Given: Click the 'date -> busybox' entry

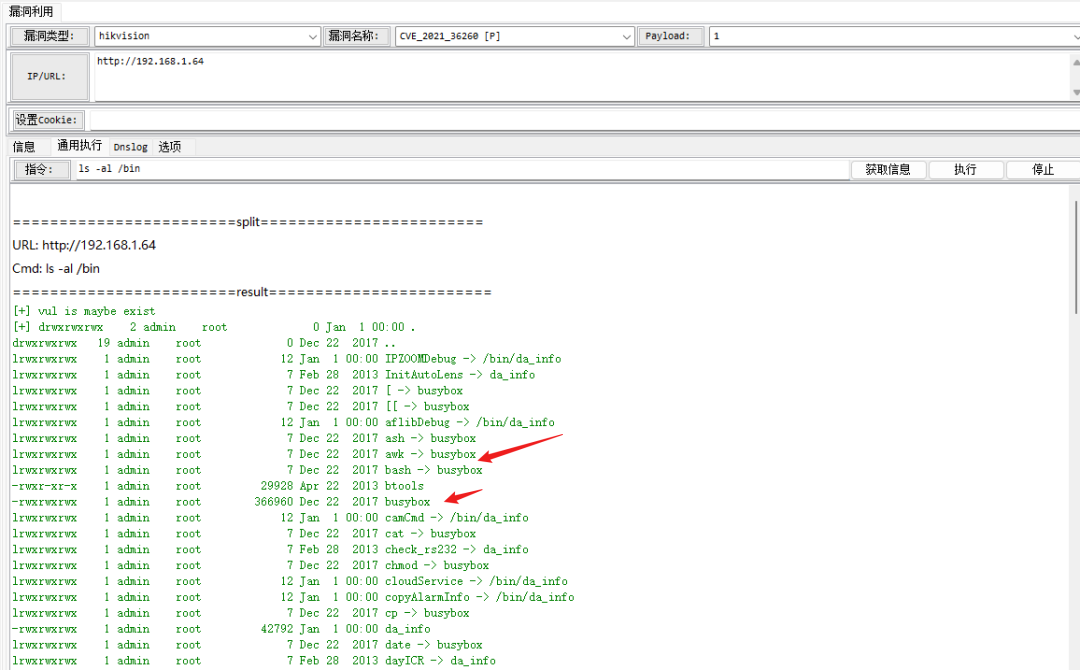Looking at the screenshot, I should 433,644.
